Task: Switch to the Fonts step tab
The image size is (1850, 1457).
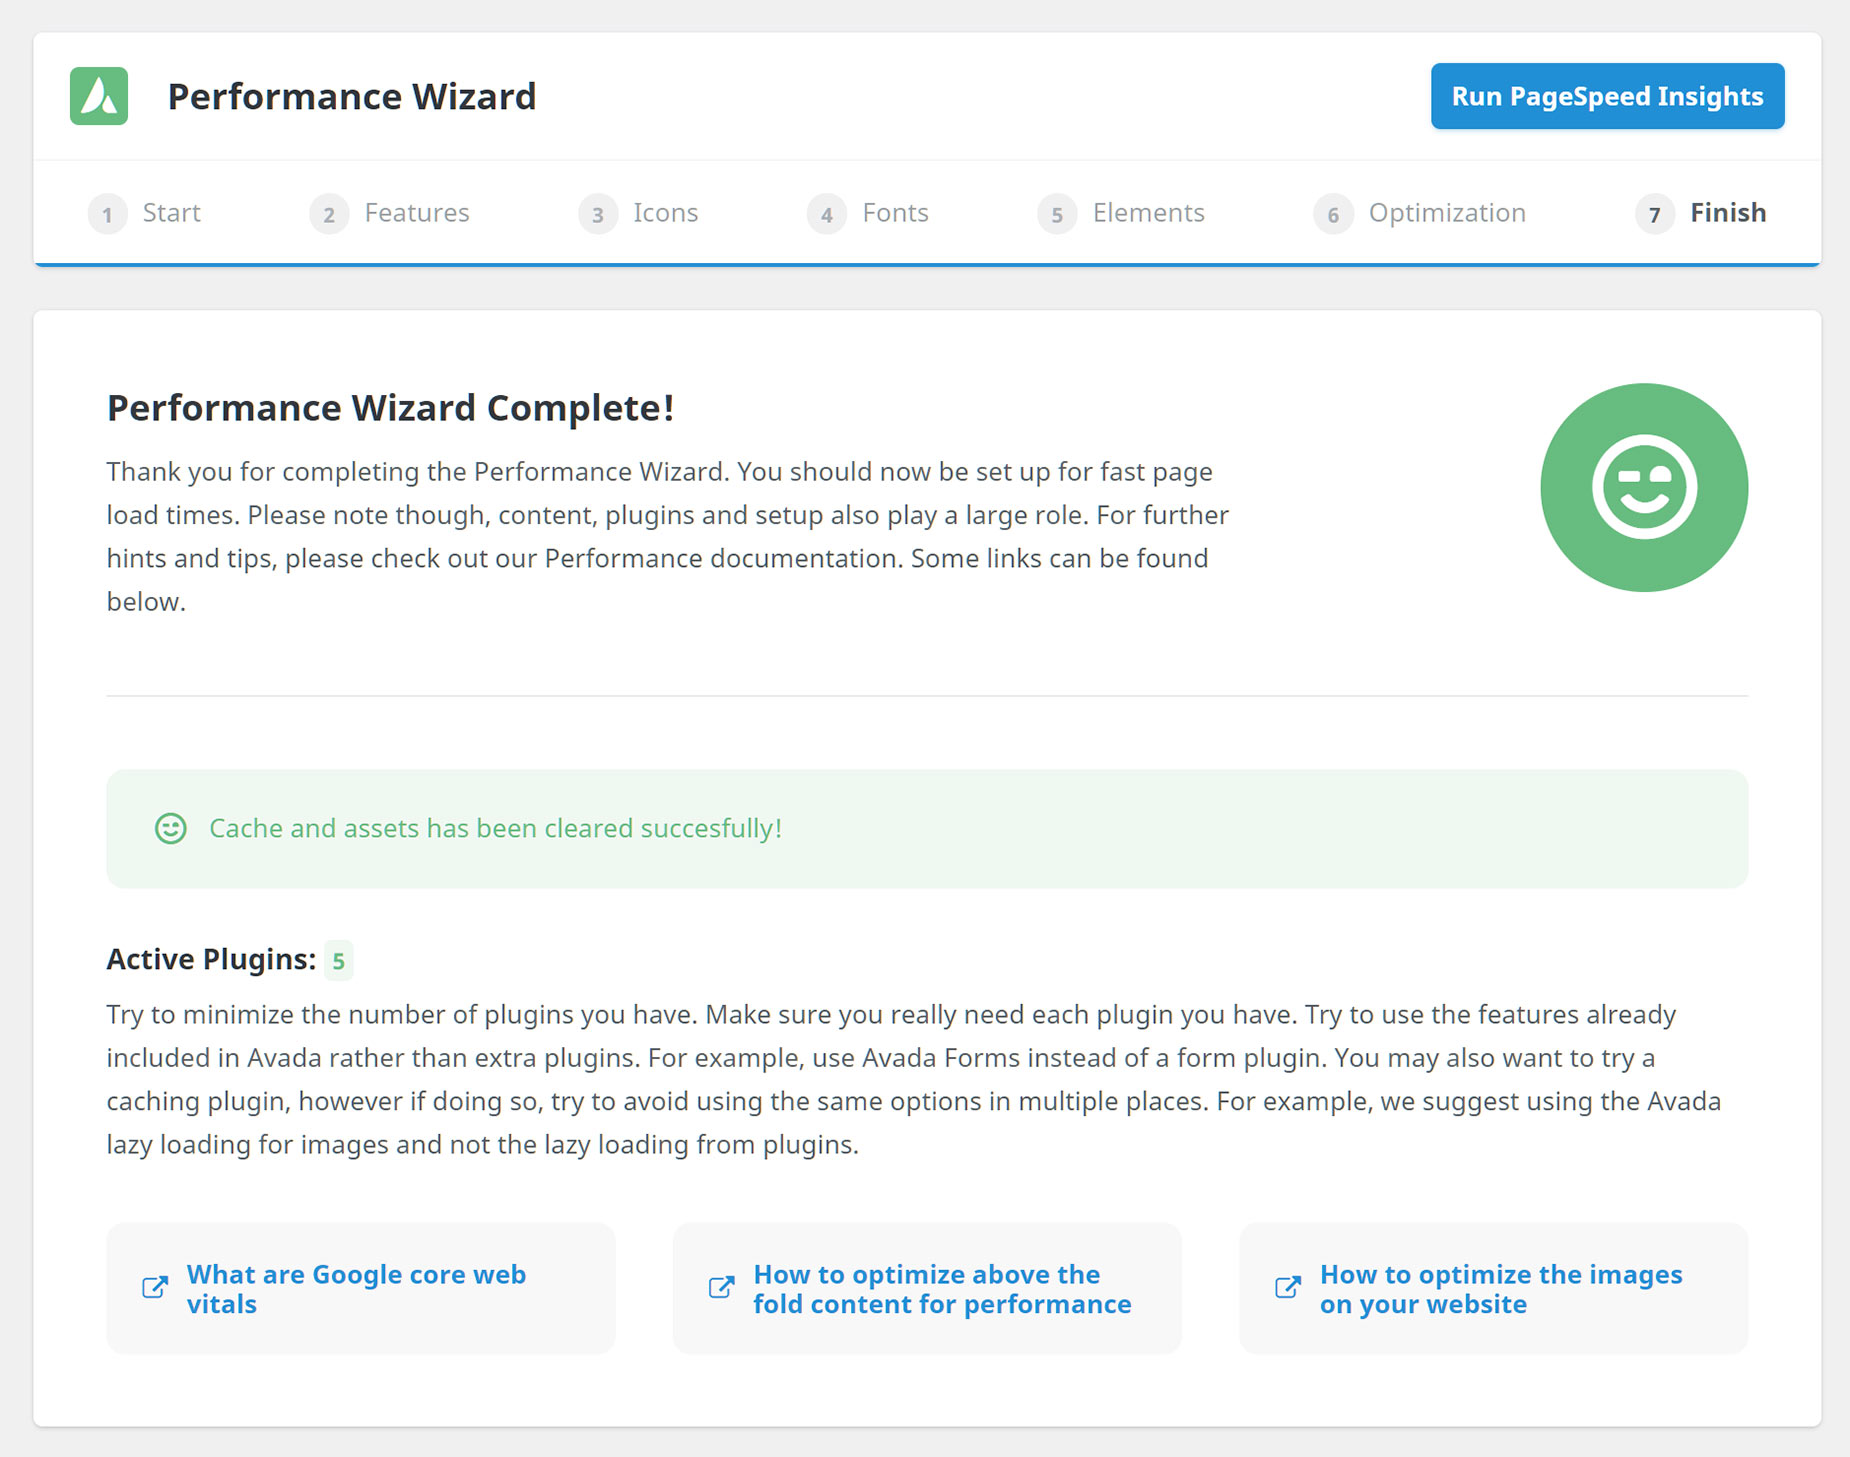Action: (868, 213)
